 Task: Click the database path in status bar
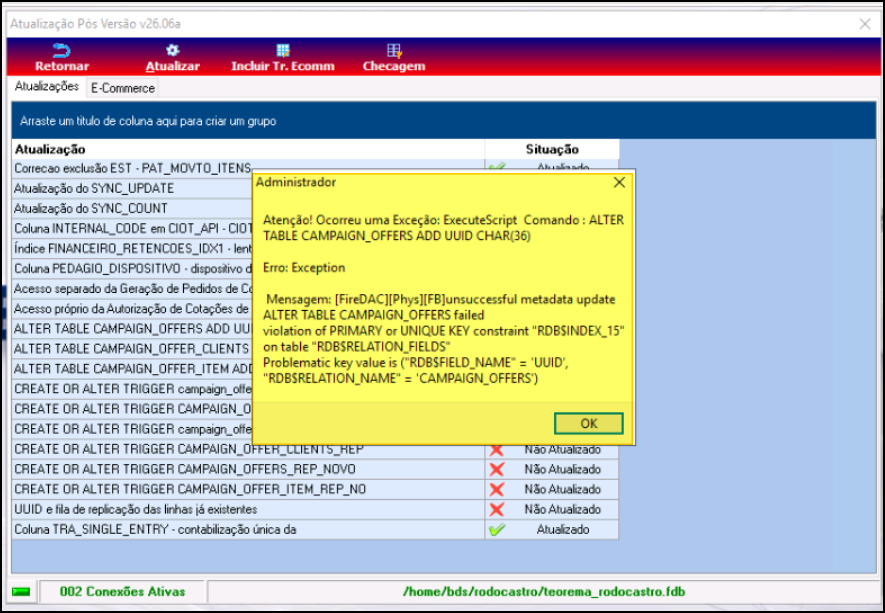[x=544, y=592]
